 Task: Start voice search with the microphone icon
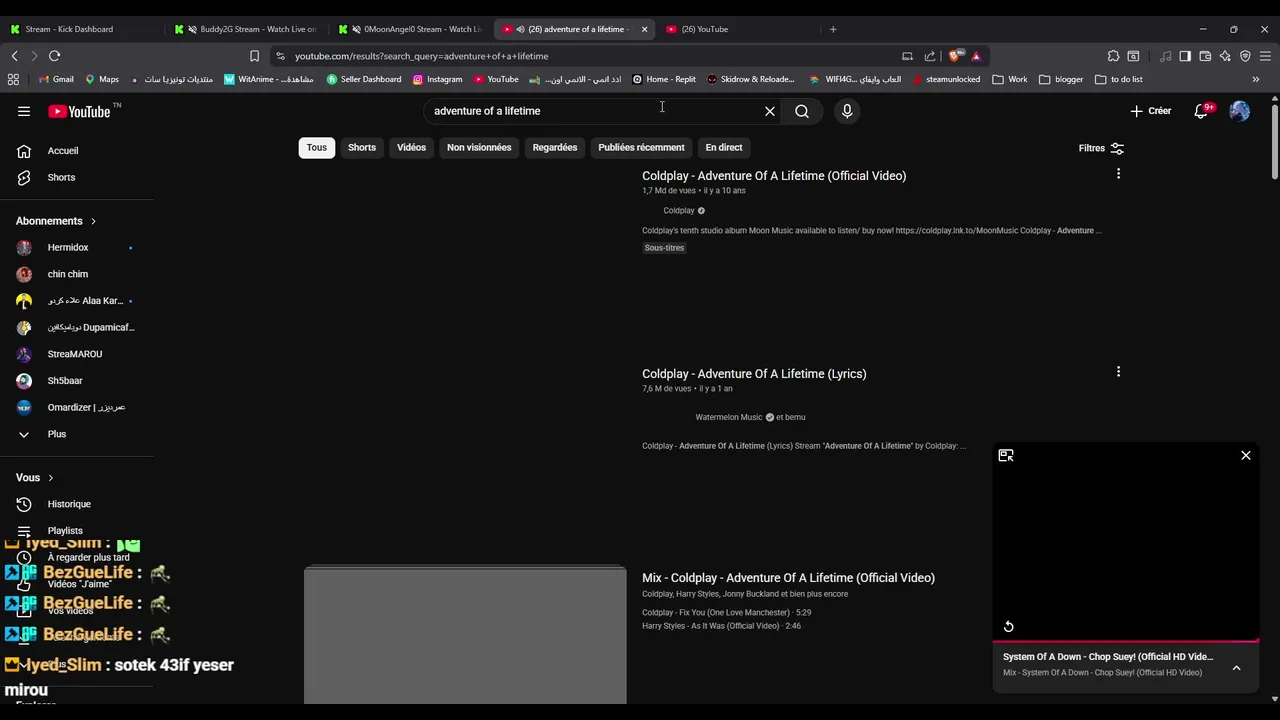click(847, 111)
